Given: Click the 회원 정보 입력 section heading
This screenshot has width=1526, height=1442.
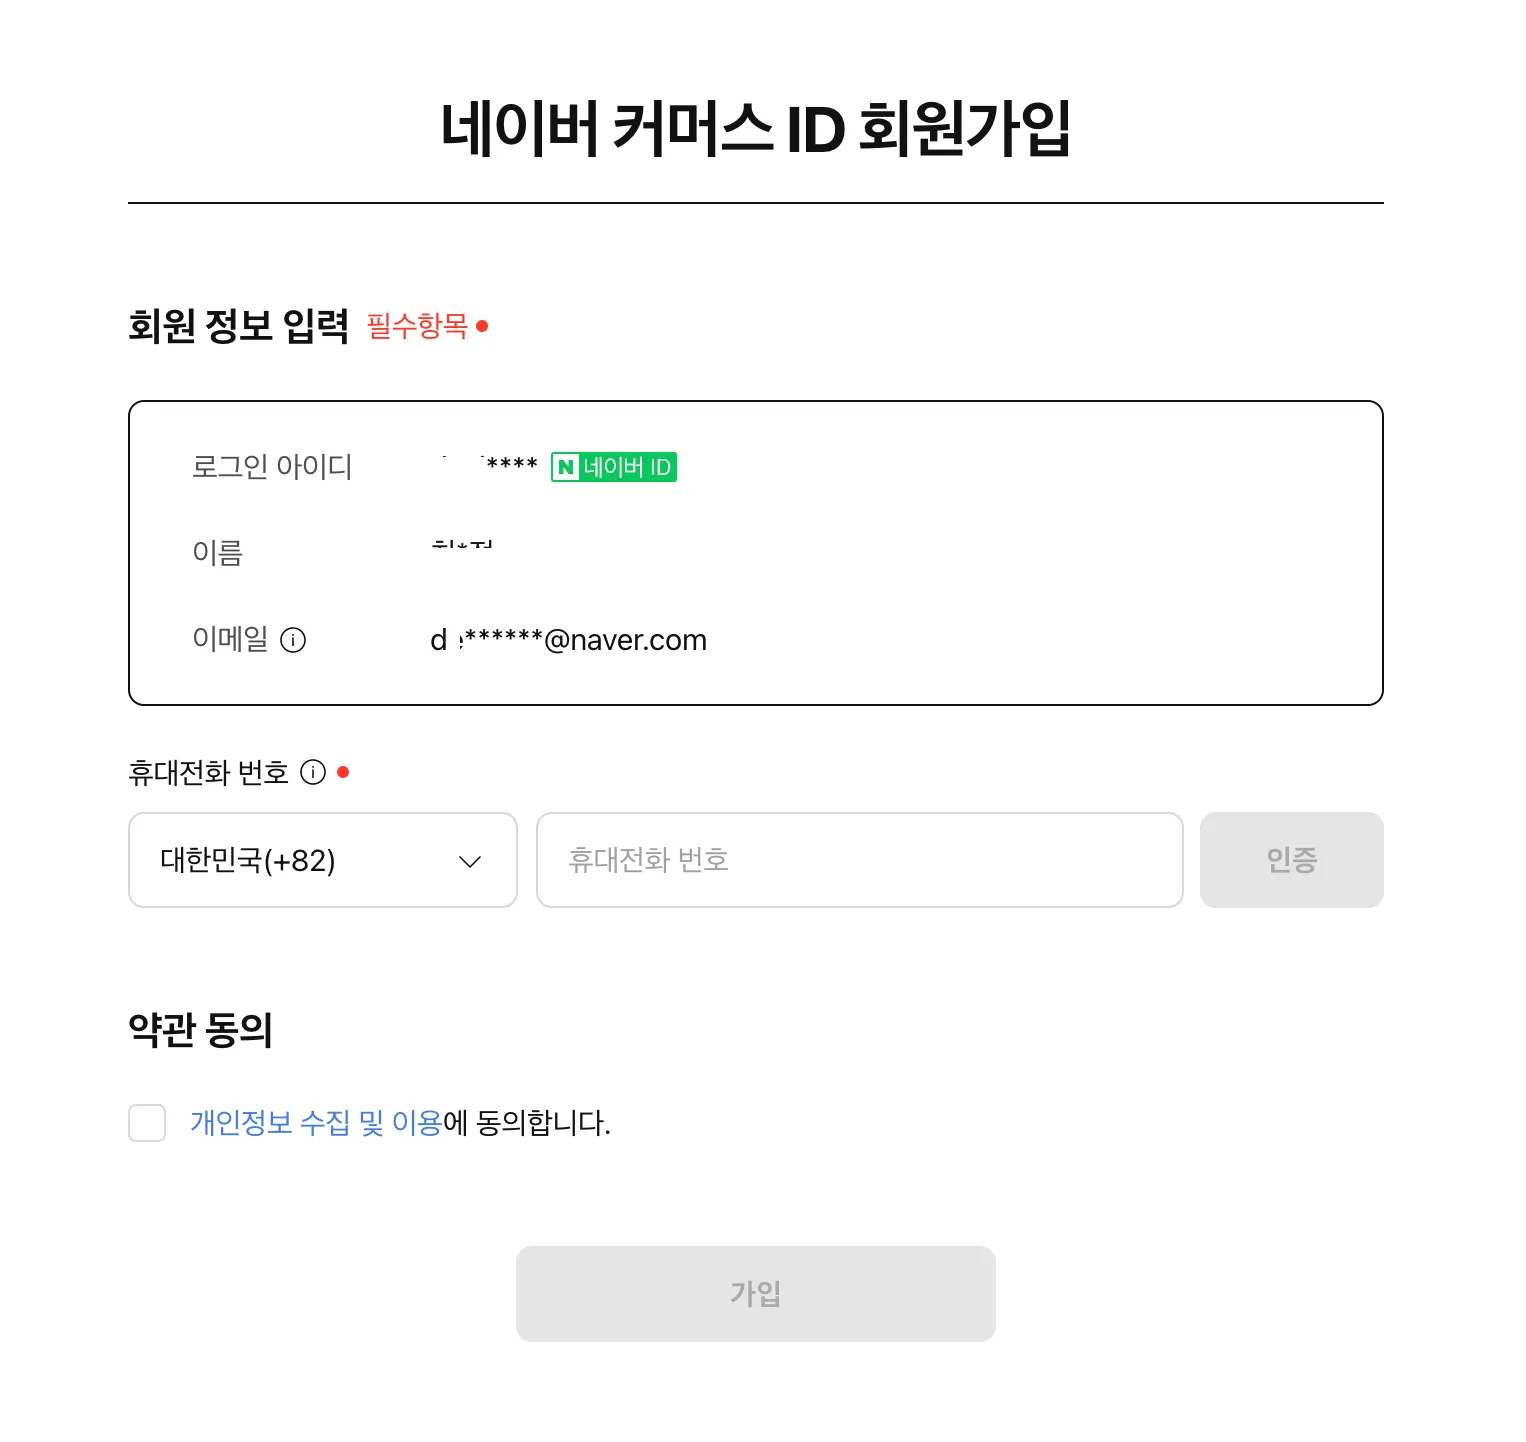Looking at the screenshot, I should pyautogui.click(x=238, y=326).
